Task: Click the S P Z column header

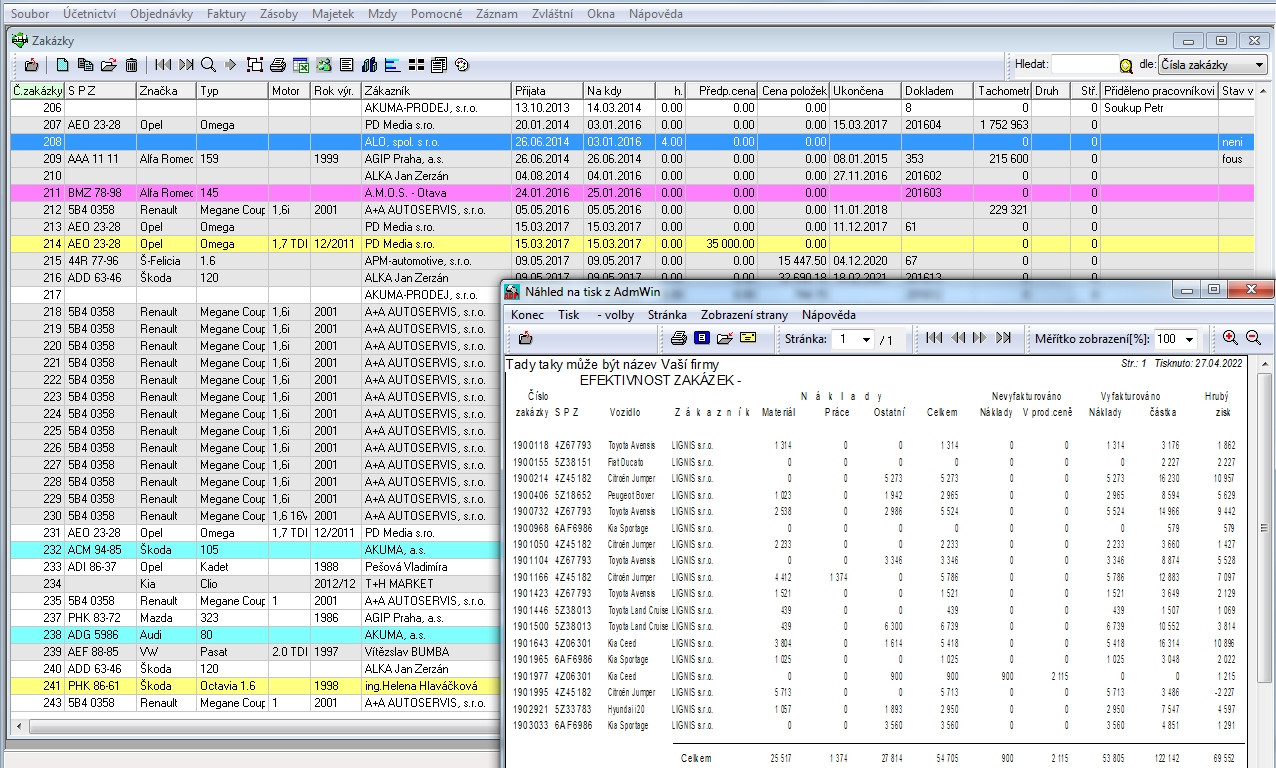Action: tap(101, 91)
